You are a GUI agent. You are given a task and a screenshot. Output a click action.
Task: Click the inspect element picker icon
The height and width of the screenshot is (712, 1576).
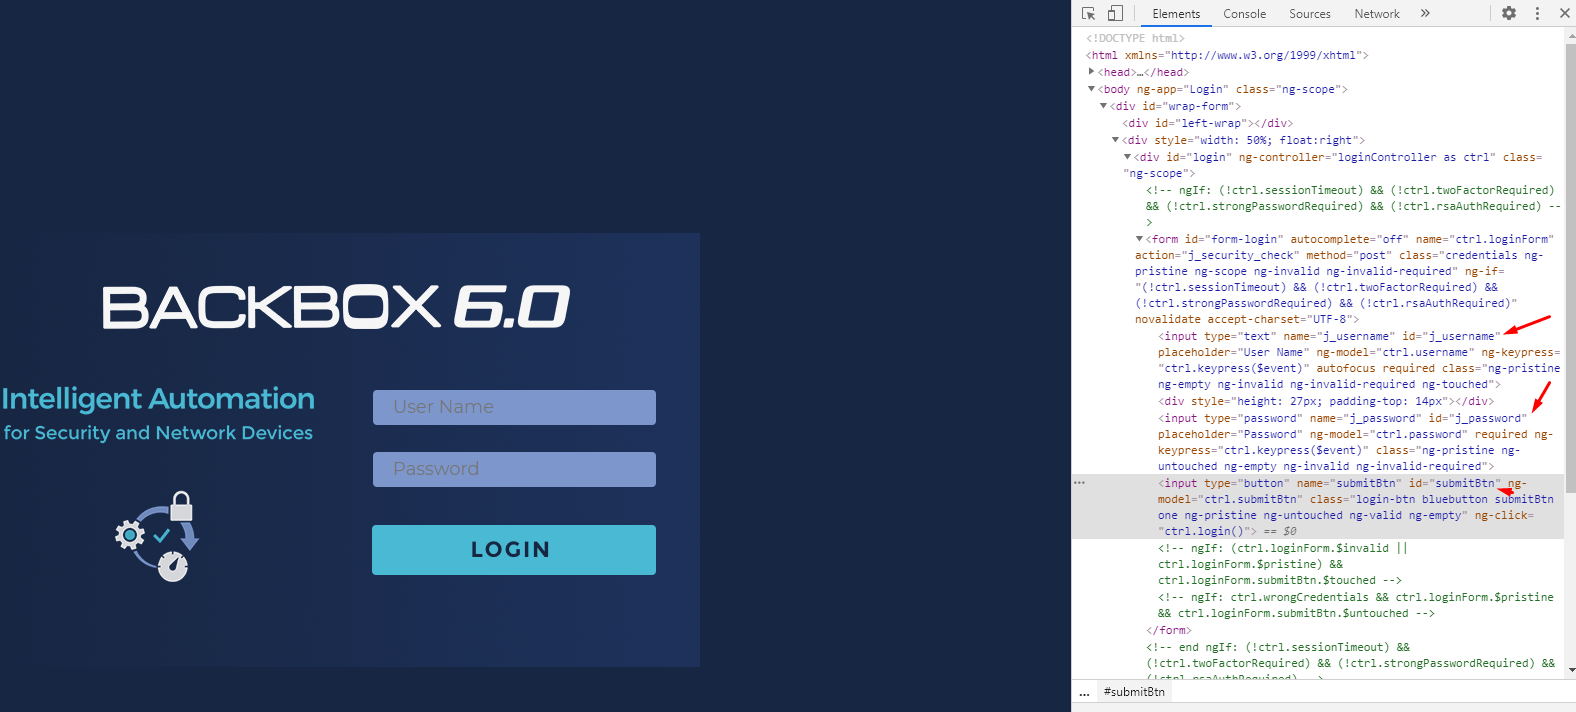(x=1089, y=13)
